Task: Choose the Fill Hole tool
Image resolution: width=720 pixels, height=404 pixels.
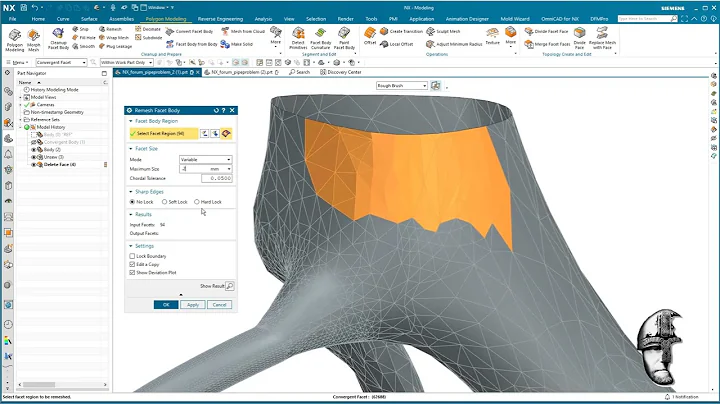Action: pyautogui.click(x=84, y=38)
